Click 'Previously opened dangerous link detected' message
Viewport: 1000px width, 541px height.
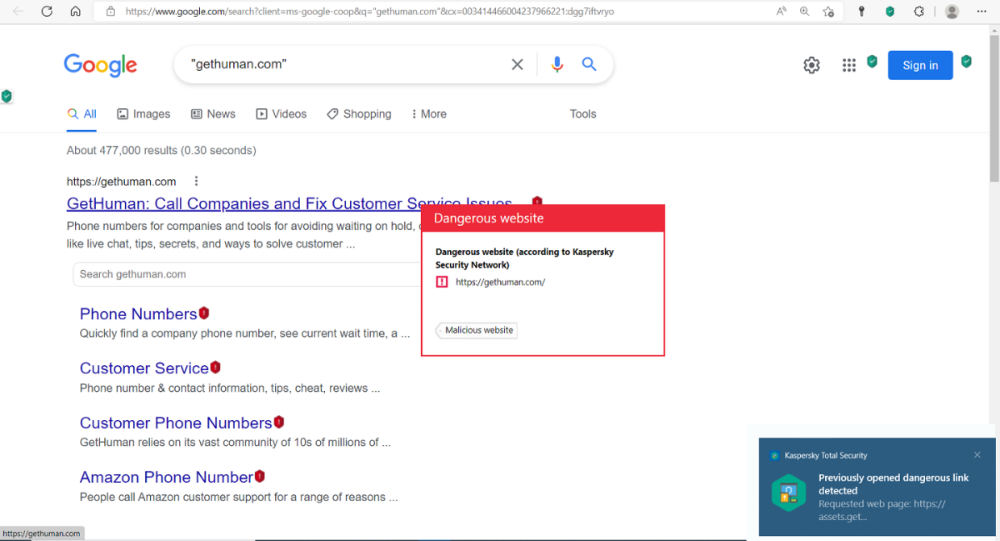[x=893, y=484]
